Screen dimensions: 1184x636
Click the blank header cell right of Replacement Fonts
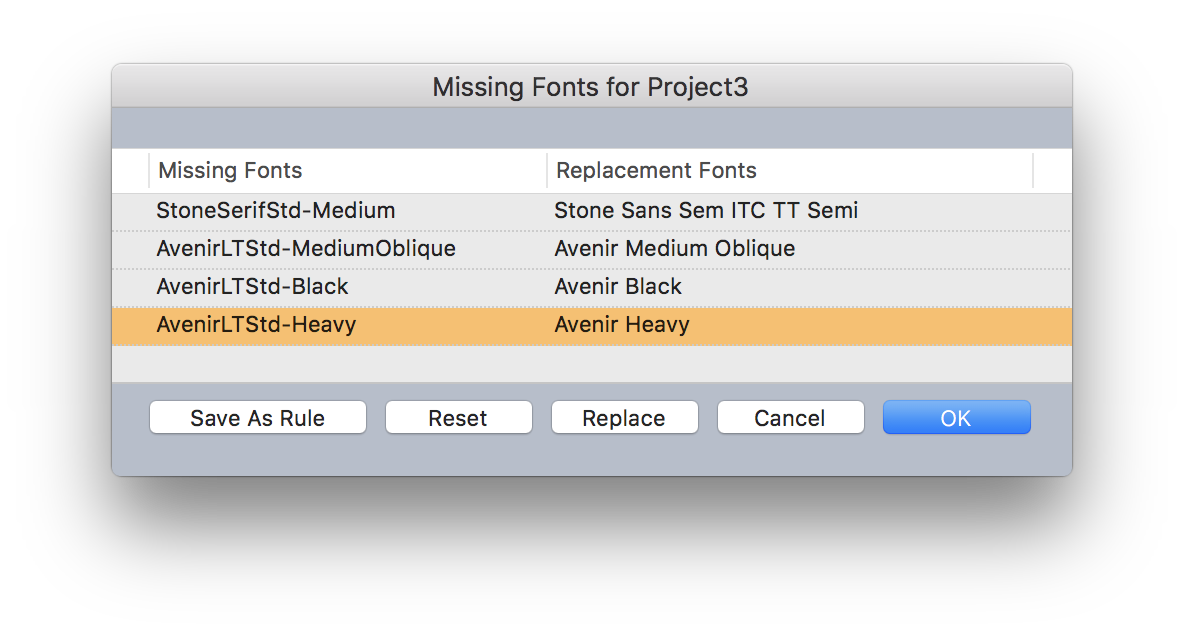tap(1052, 171)
